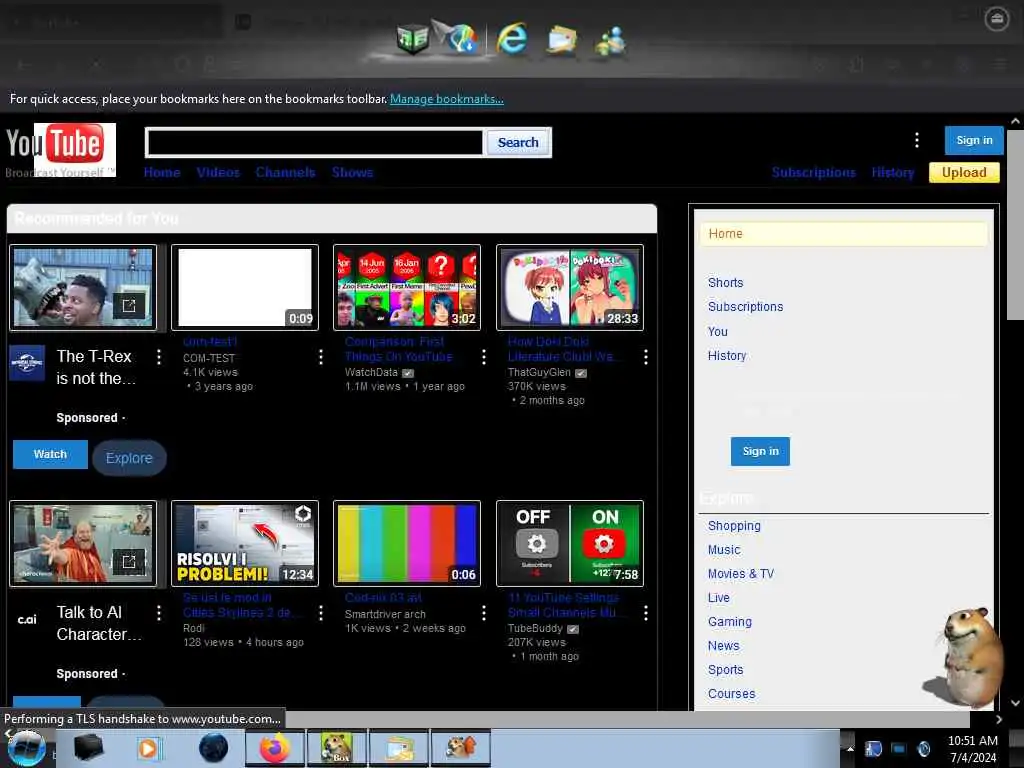
Task: Open the color bars 0:06 video thumbnail
Action: [407, 543]
